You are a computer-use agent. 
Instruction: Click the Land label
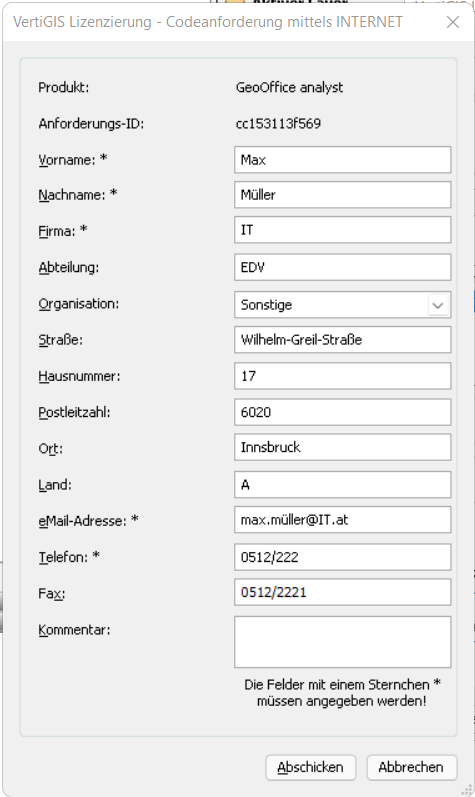(x=55, y=485)
